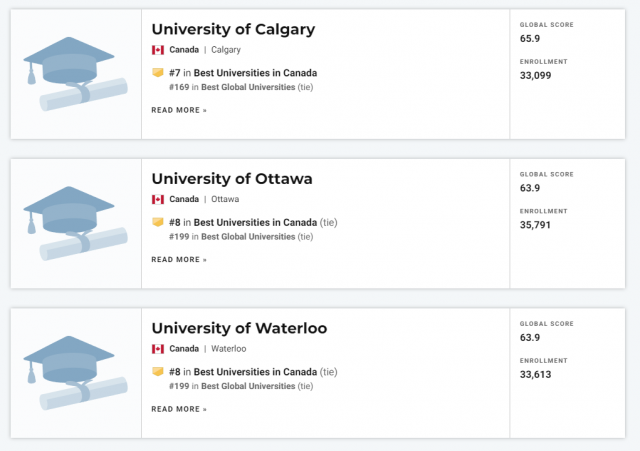Click Read More for University of Calgary

click(179, 110)
